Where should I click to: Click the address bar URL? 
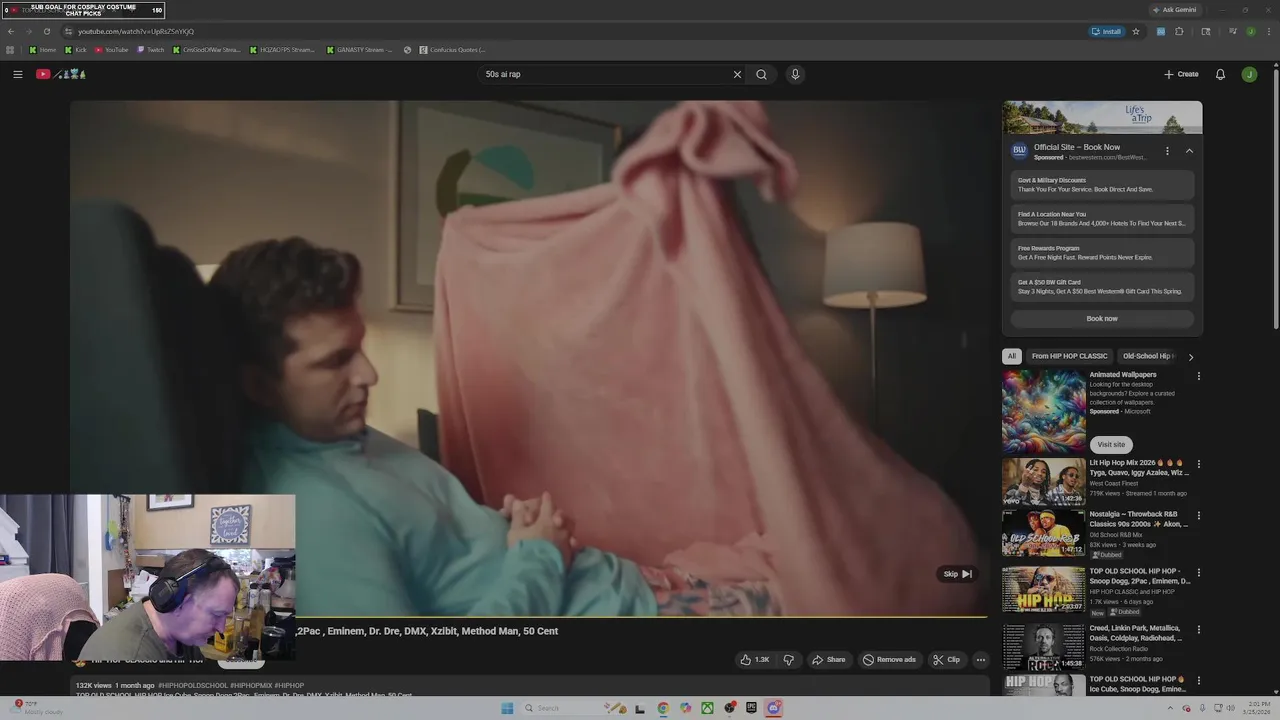(136, 31)
